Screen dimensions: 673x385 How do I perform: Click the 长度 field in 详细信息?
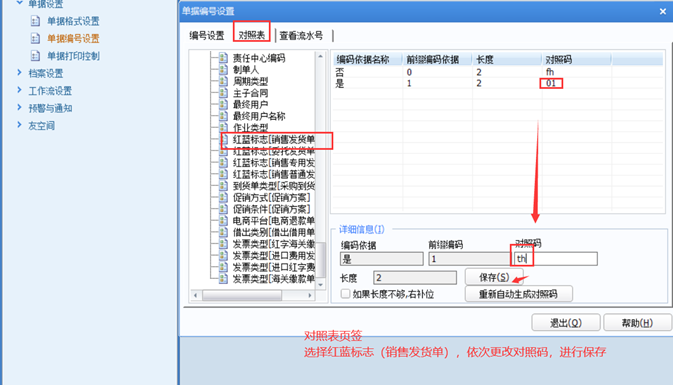point(415,277)
